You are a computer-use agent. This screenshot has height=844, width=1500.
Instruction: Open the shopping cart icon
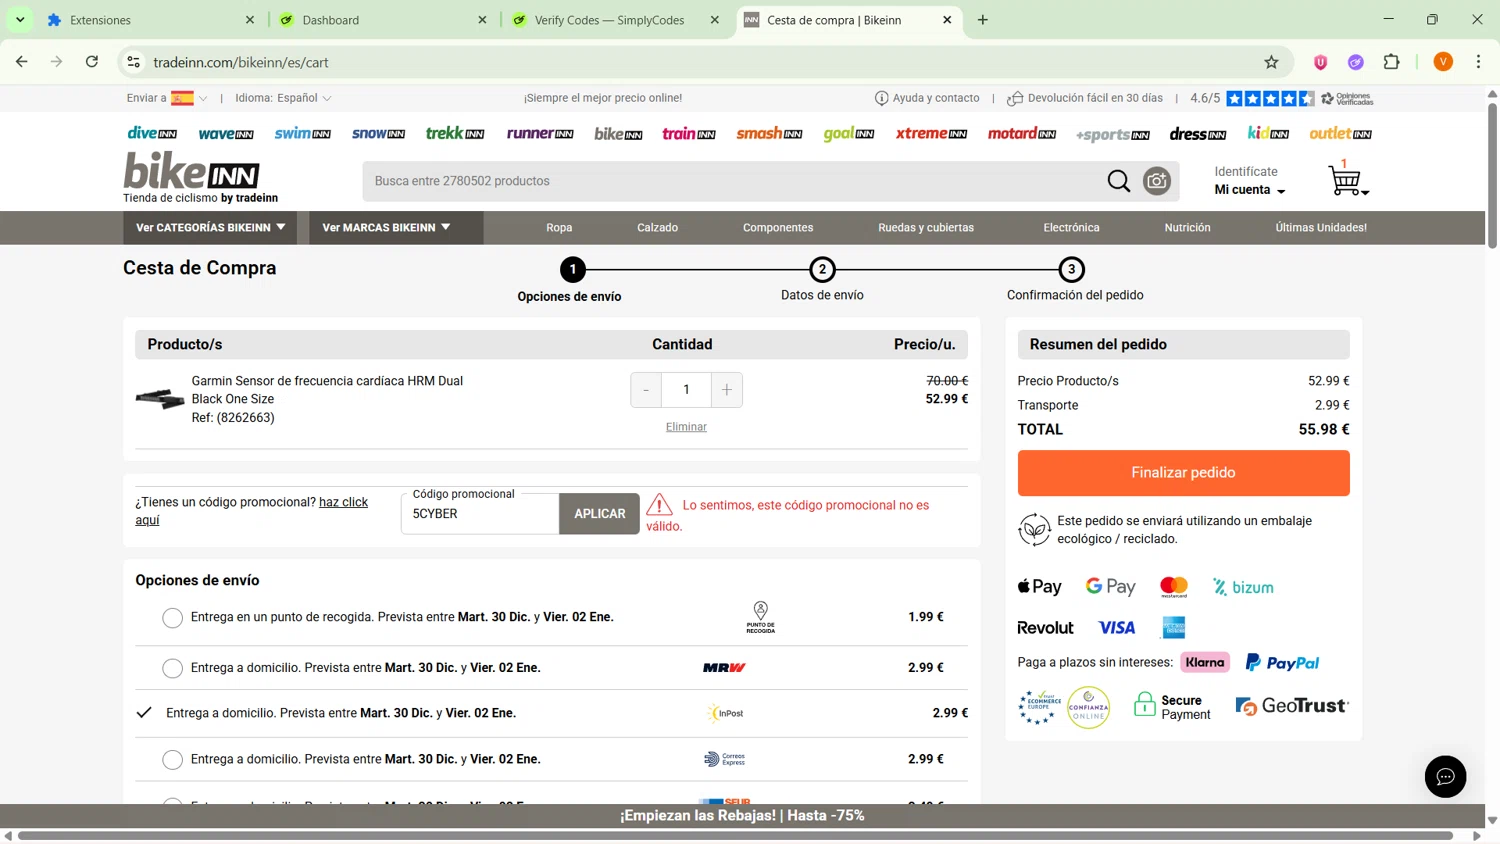point(1347,180)
